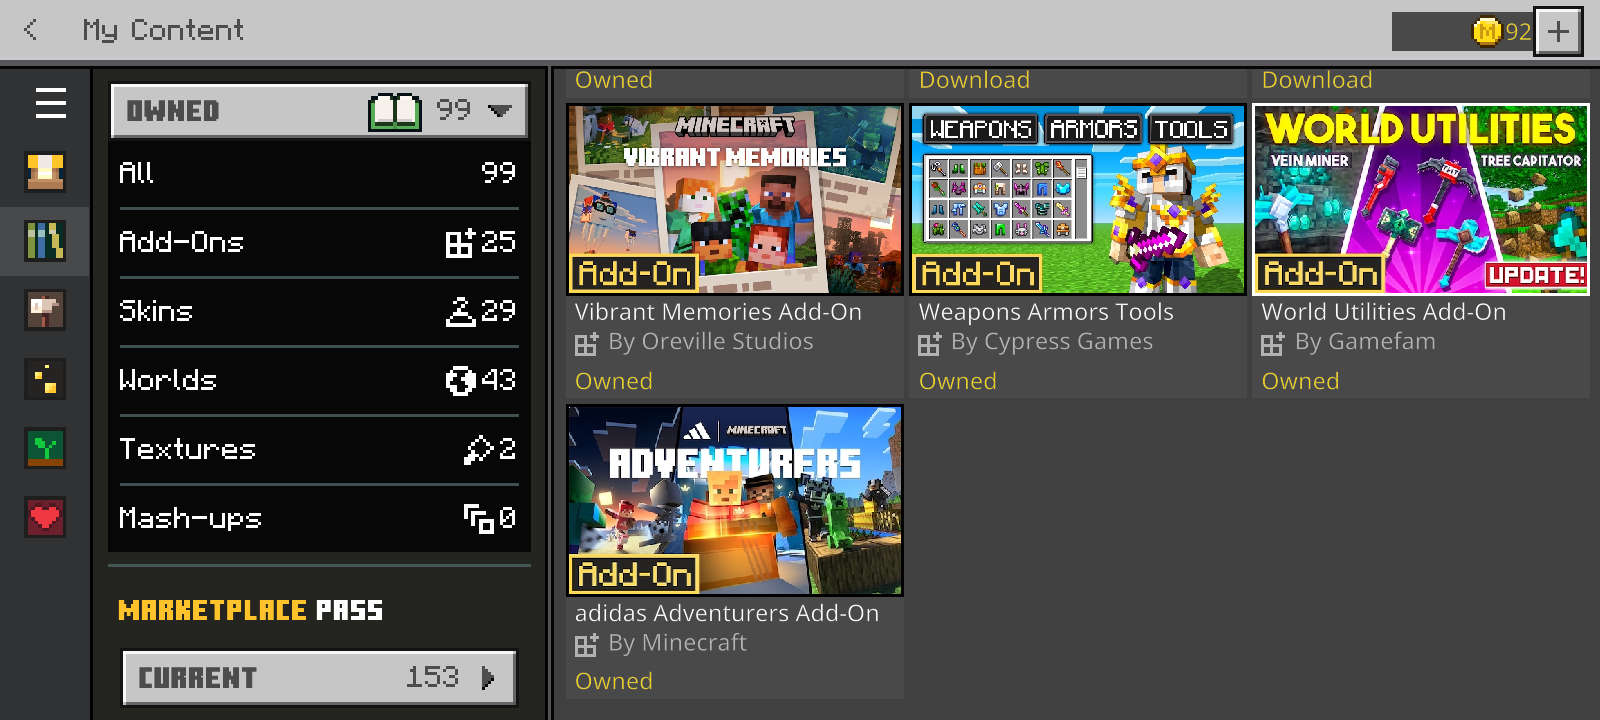Click Owned under World Utilities Add-On
1600x720 pixels.
tap(1300, 381)
